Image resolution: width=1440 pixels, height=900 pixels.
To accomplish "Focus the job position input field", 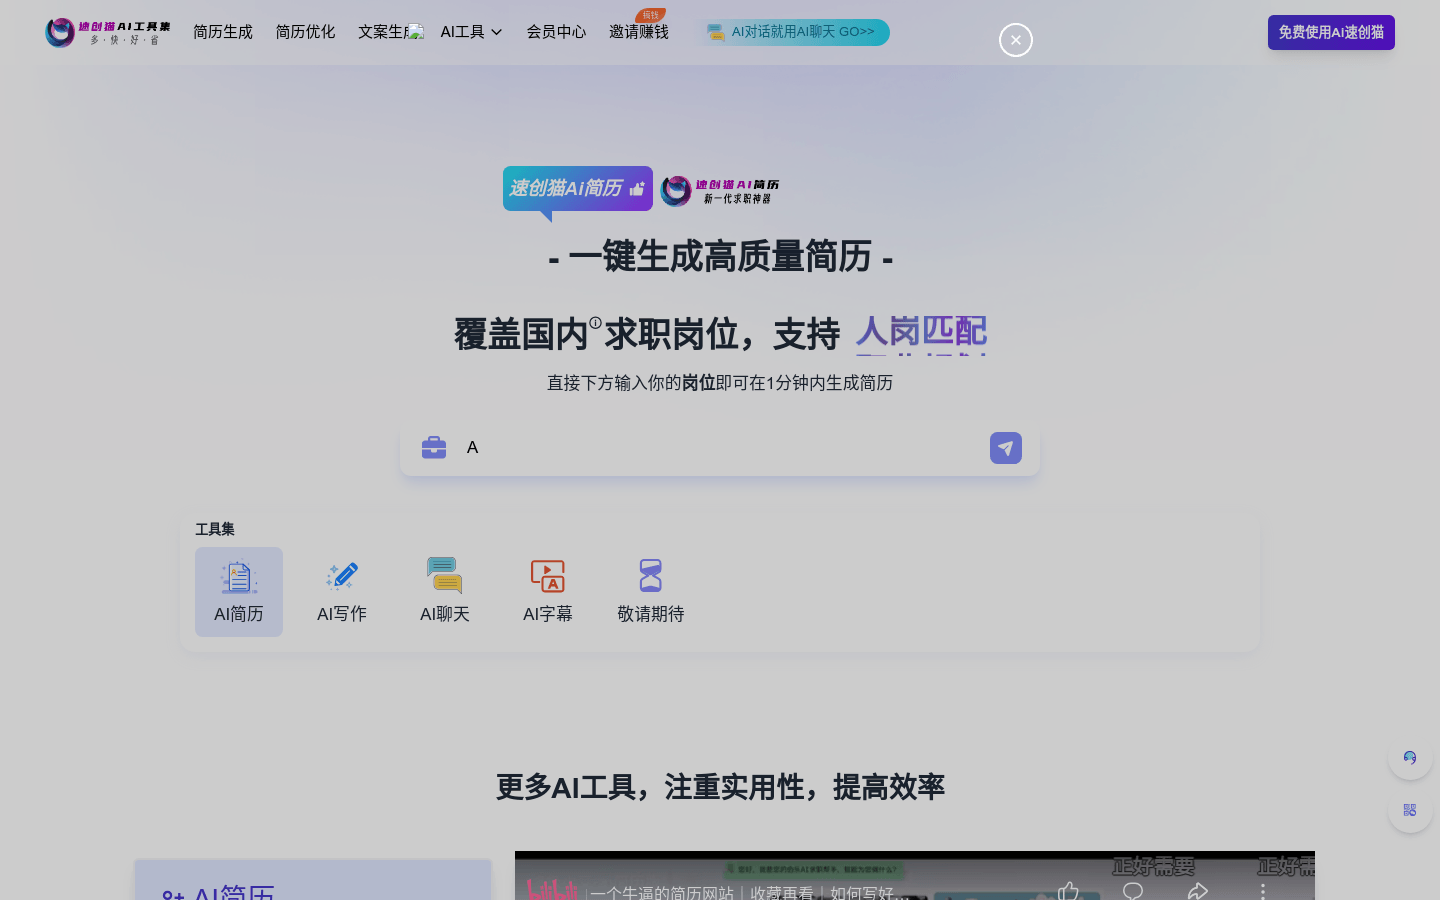I will pos(720,447).
